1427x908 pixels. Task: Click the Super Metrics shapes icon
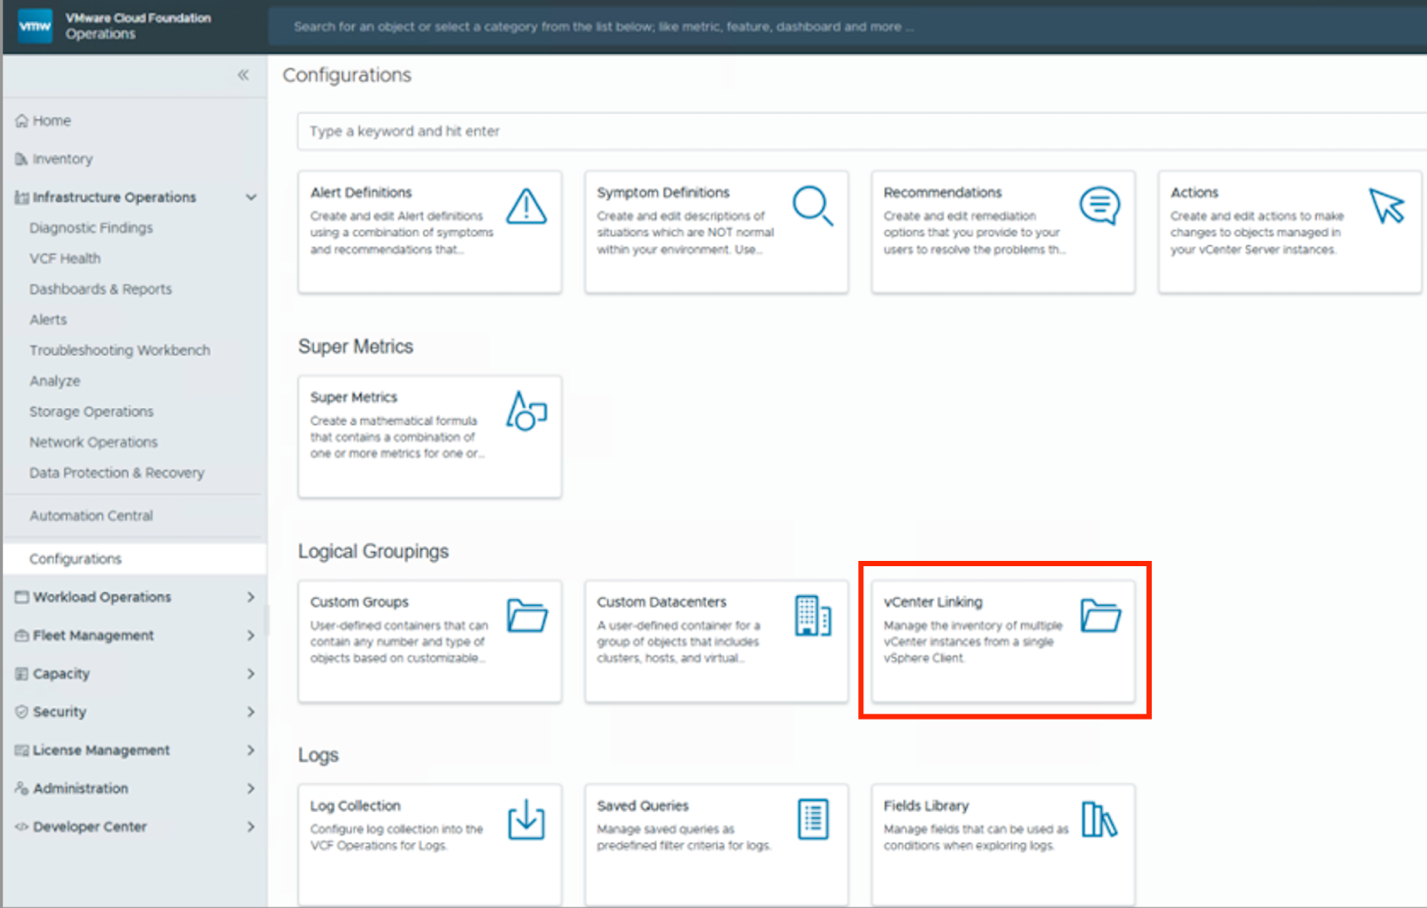[526, 411]
